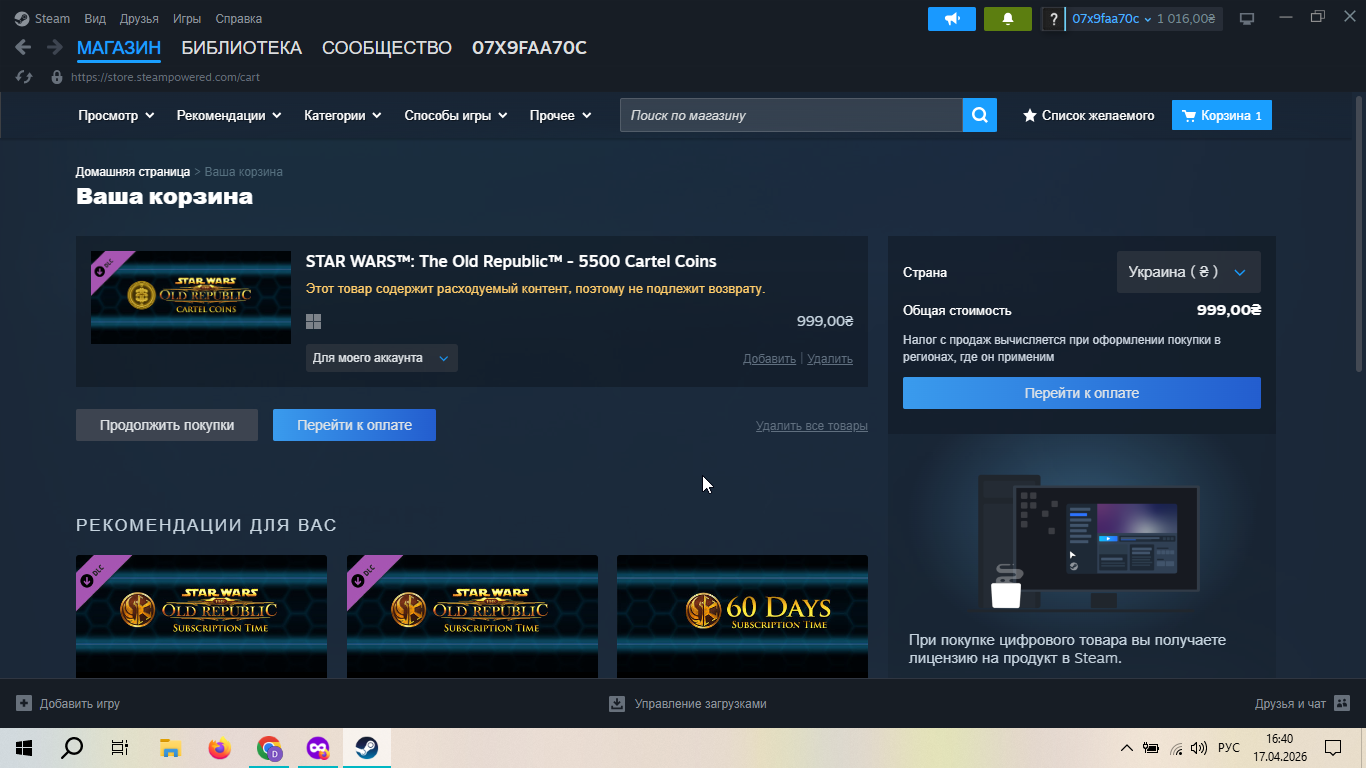Screen dimensions: 1366x768
Task: Open the Игры menu
Action: coord(187,19)
